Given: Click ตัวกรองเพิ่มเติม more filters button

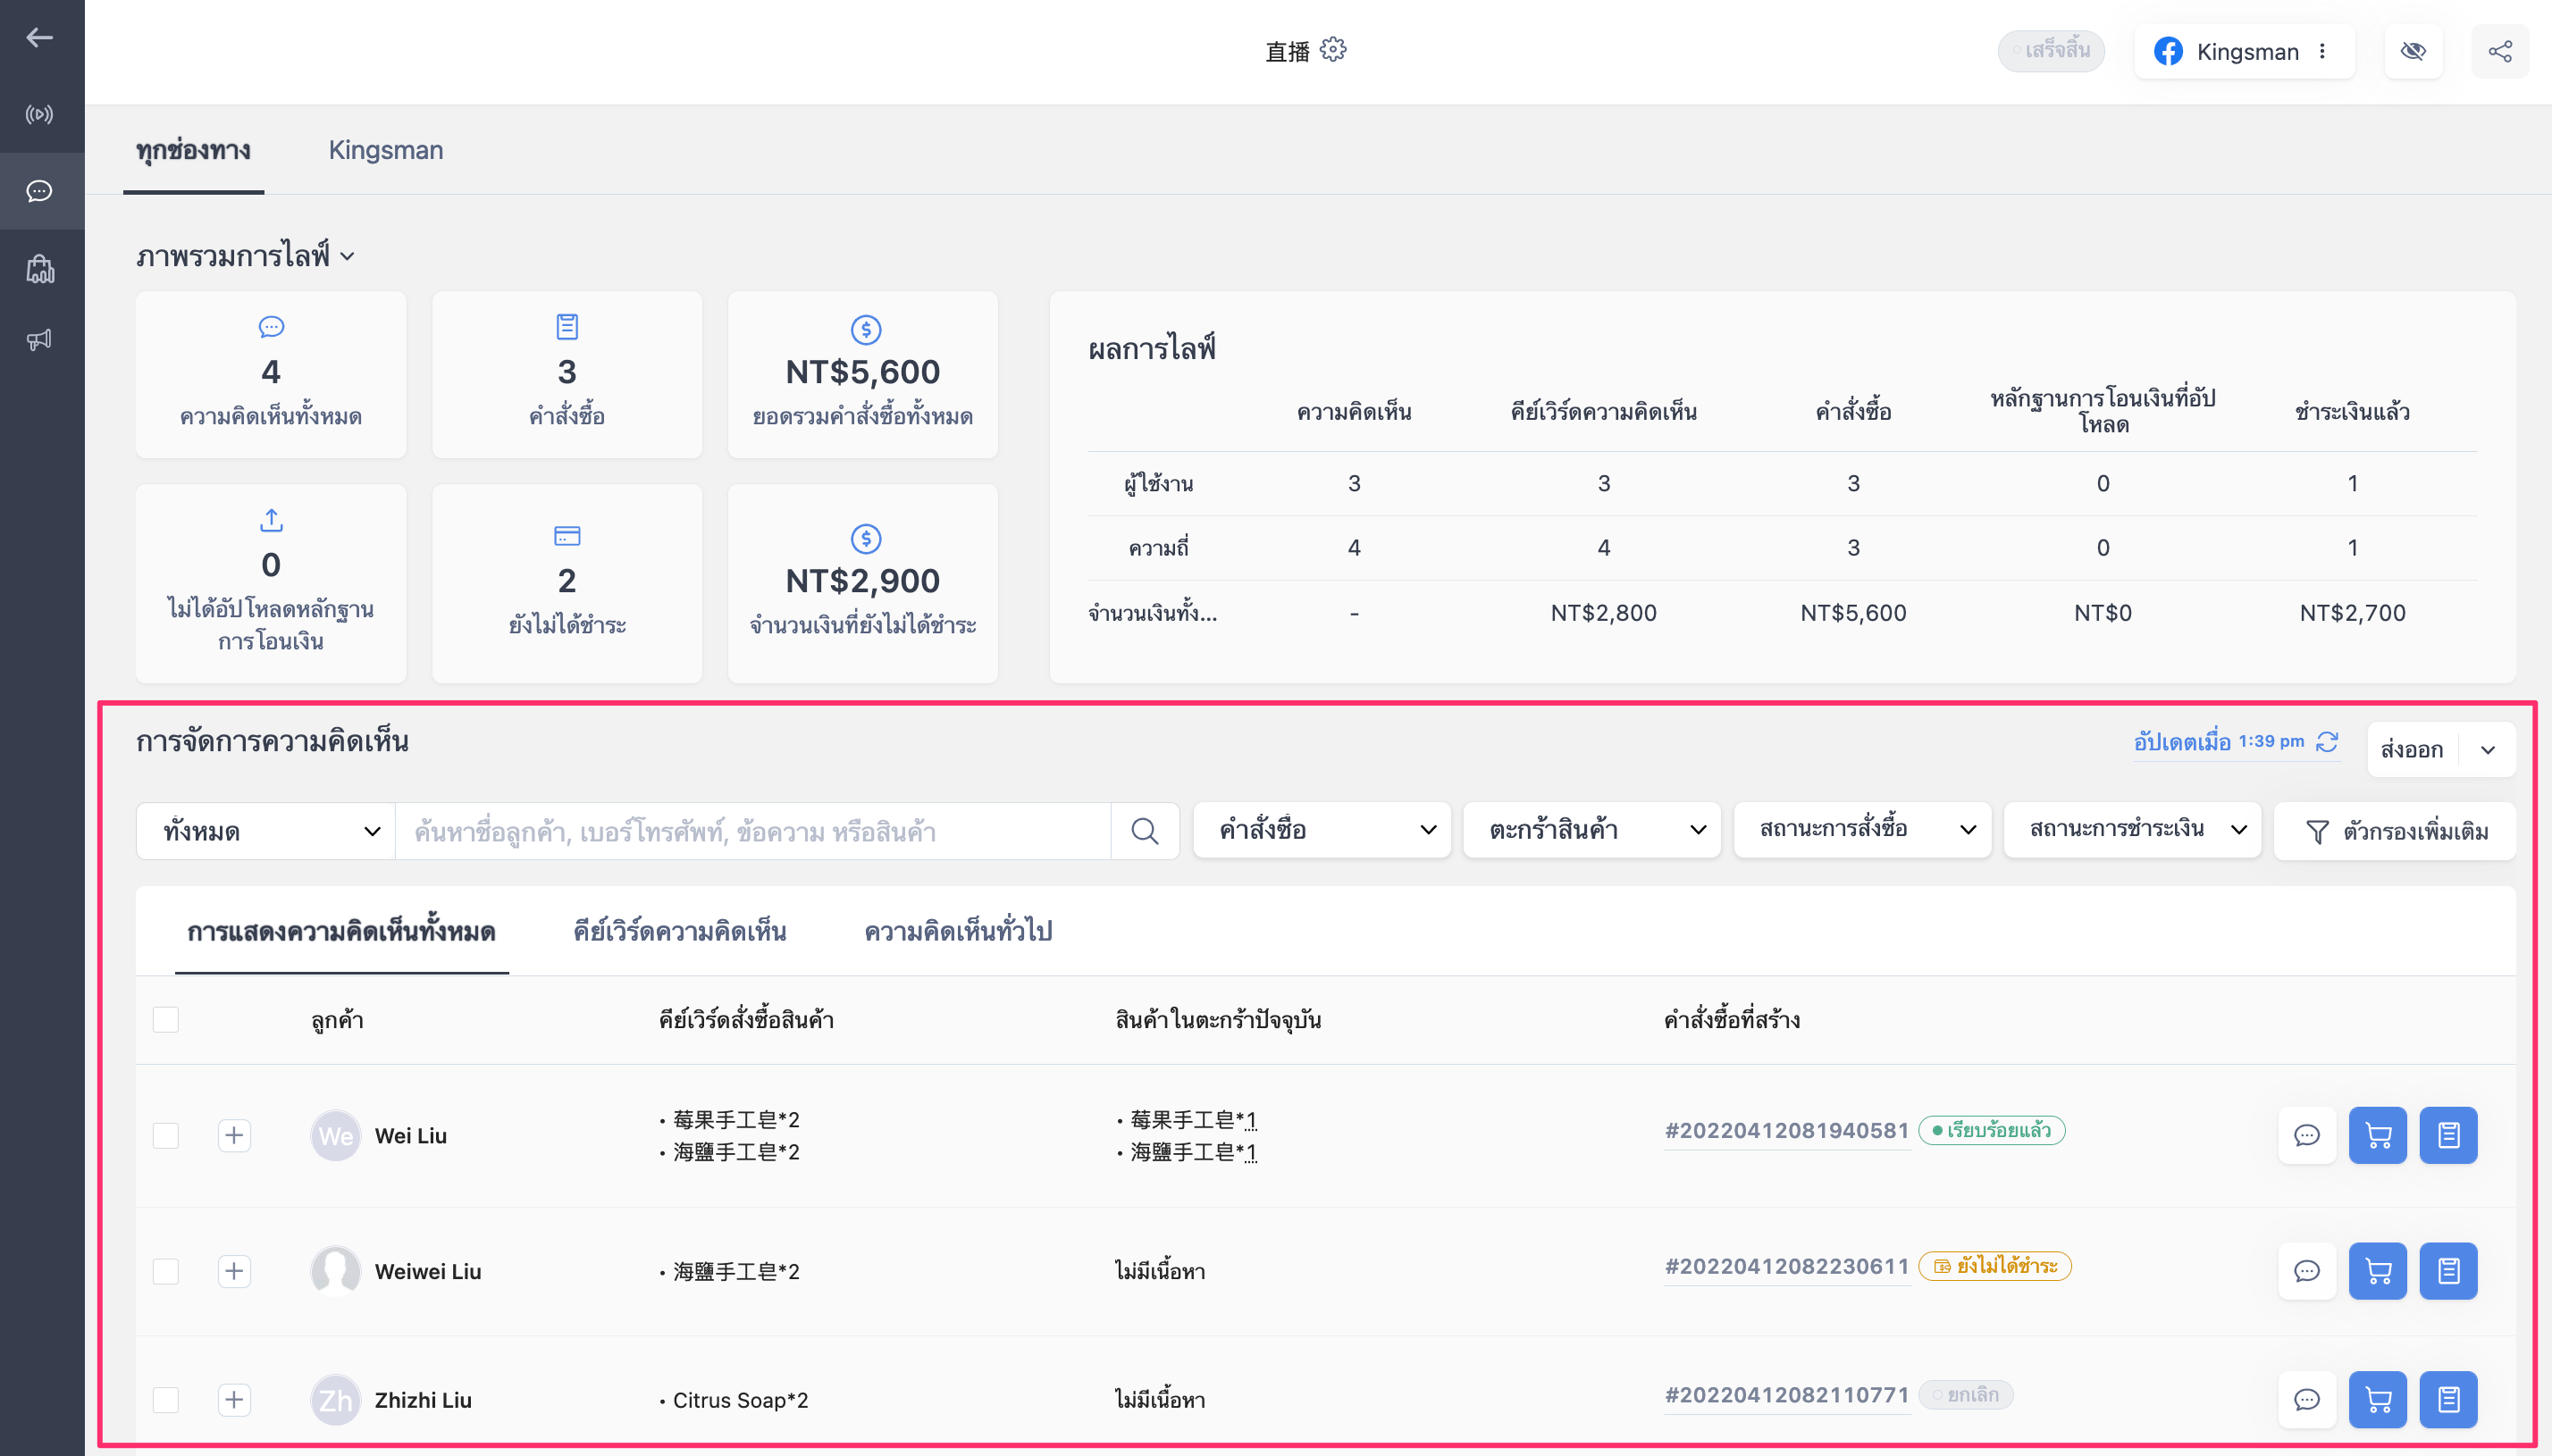Looking at the screenshot, I should point(2395,831).
